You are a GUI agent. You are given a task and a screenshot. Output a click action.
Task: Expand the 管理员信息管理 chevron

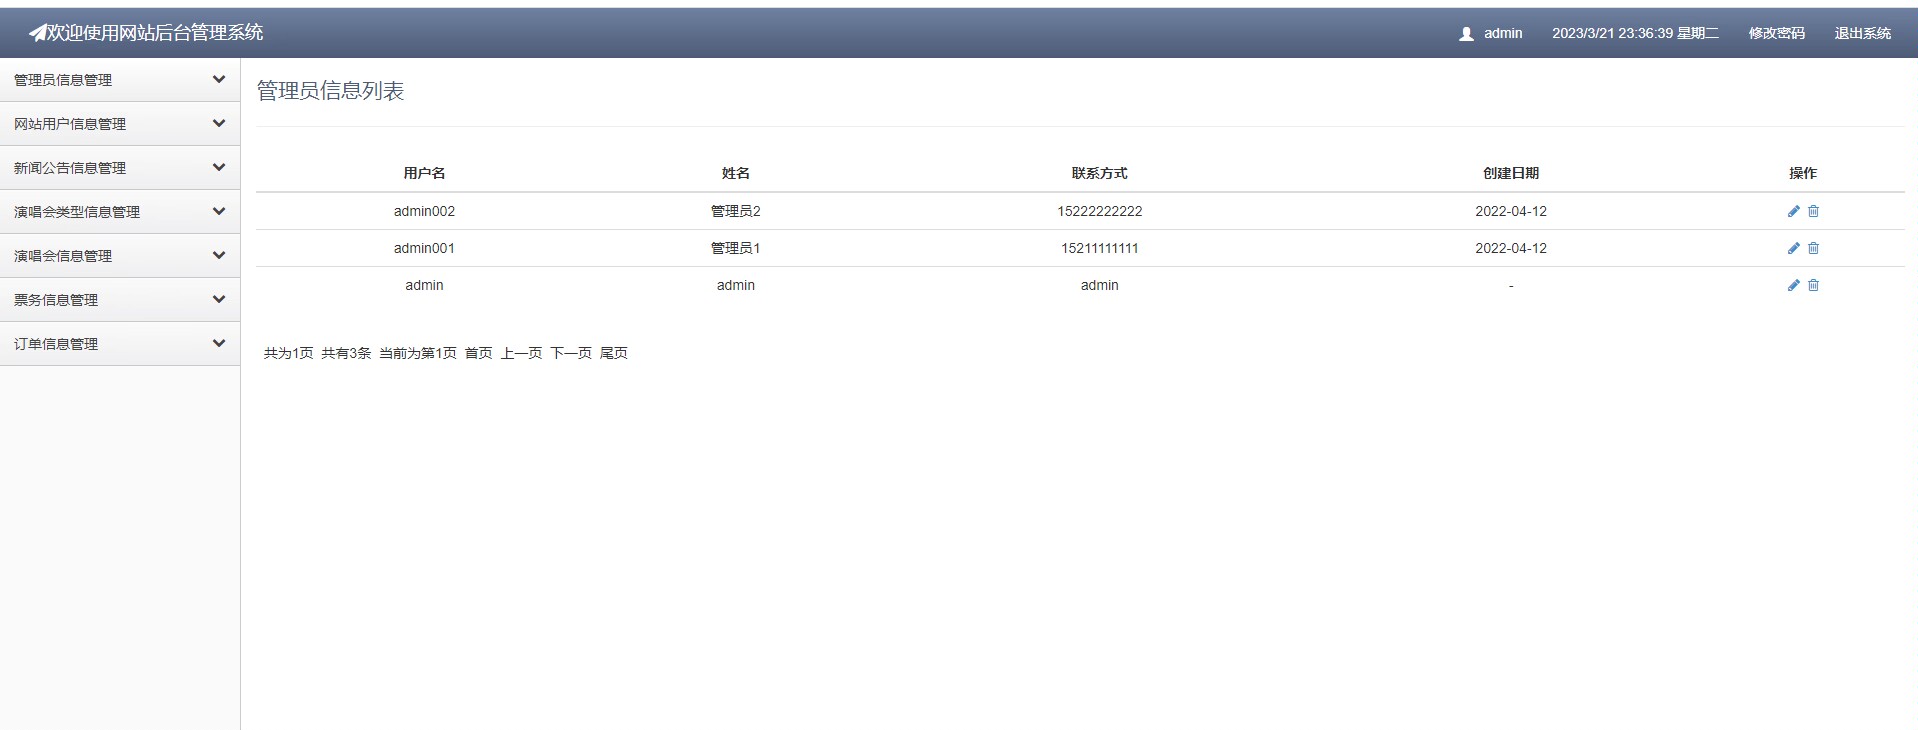(219, 79)
